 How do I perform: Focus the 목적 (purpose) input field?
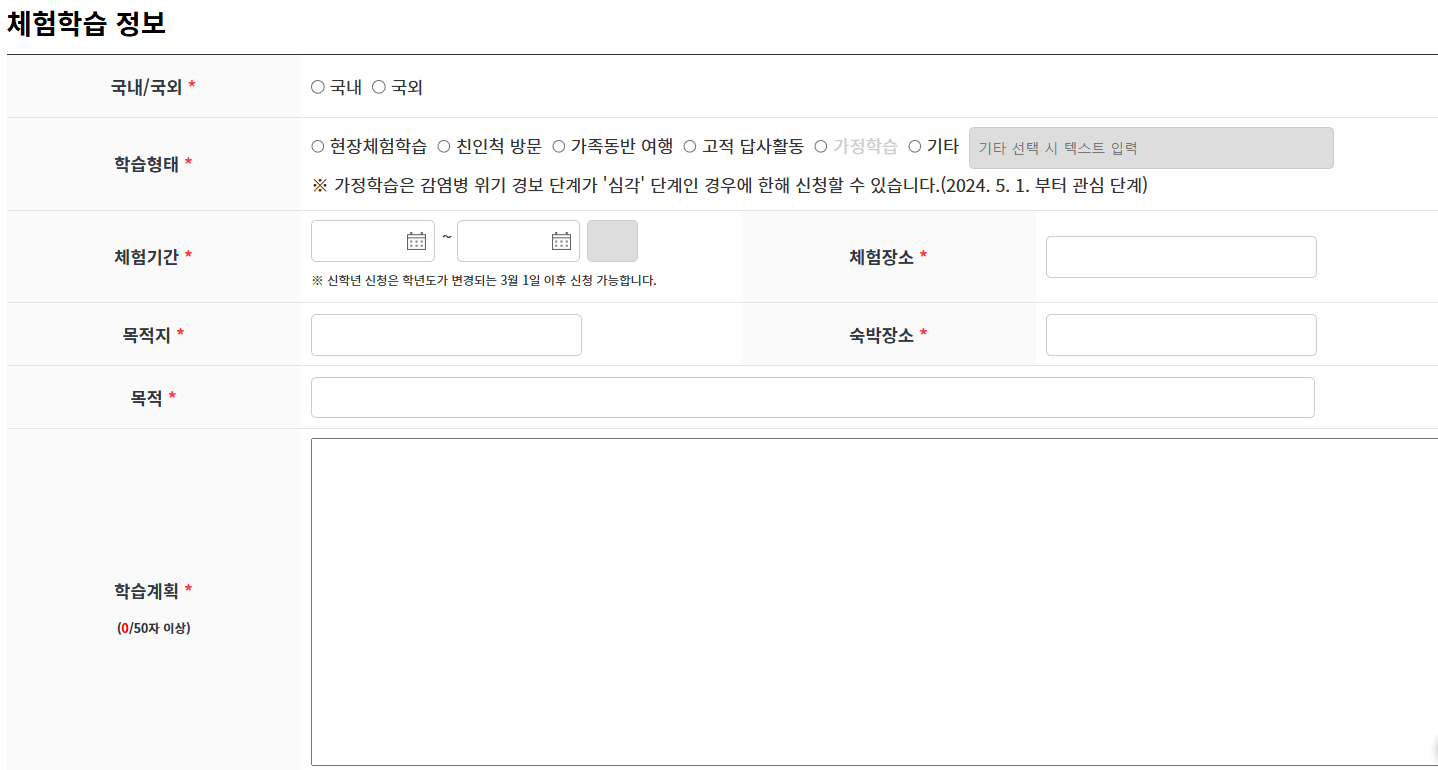(812, 397)
